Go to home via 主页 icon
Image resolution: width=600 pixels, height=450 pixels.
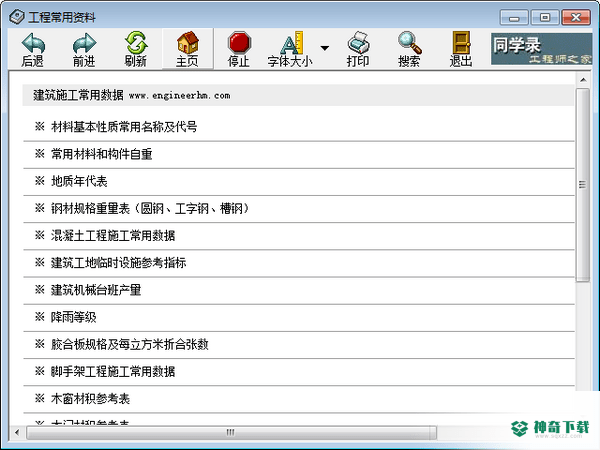coord(188,42)
